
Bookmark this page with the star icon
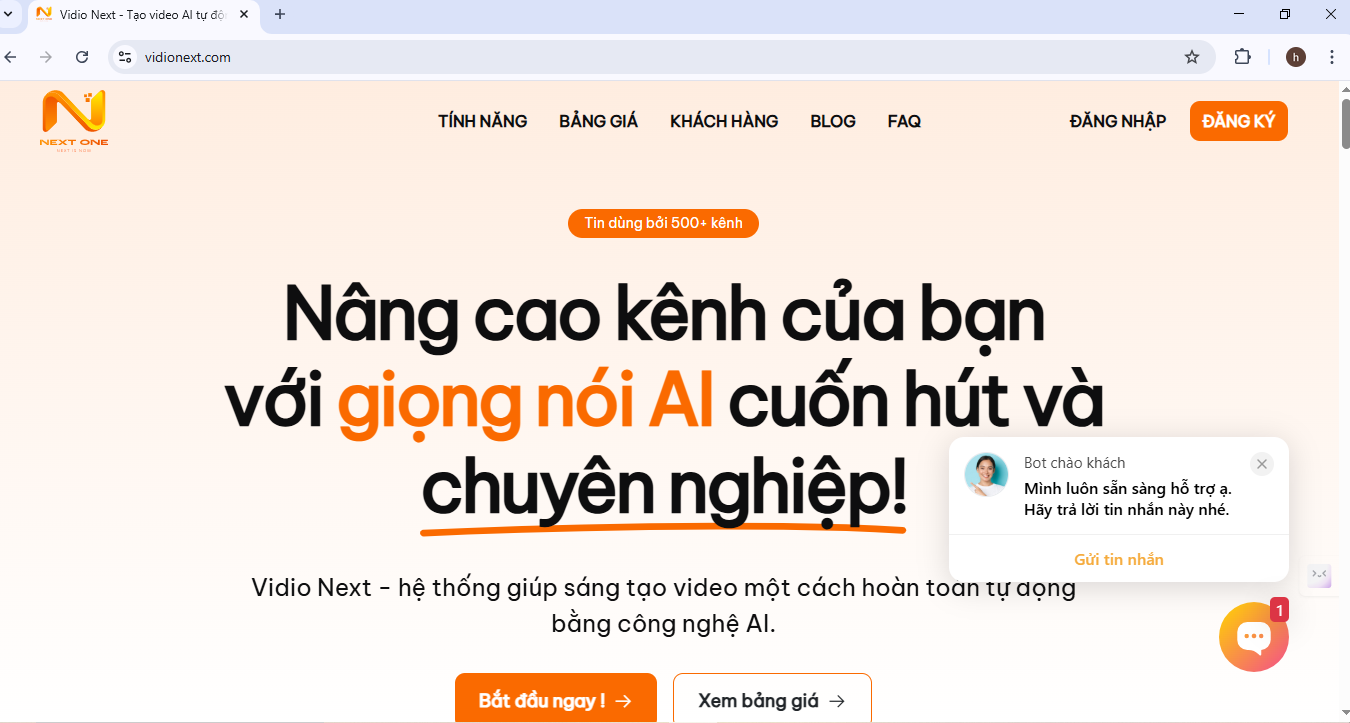coord(1192,57)
